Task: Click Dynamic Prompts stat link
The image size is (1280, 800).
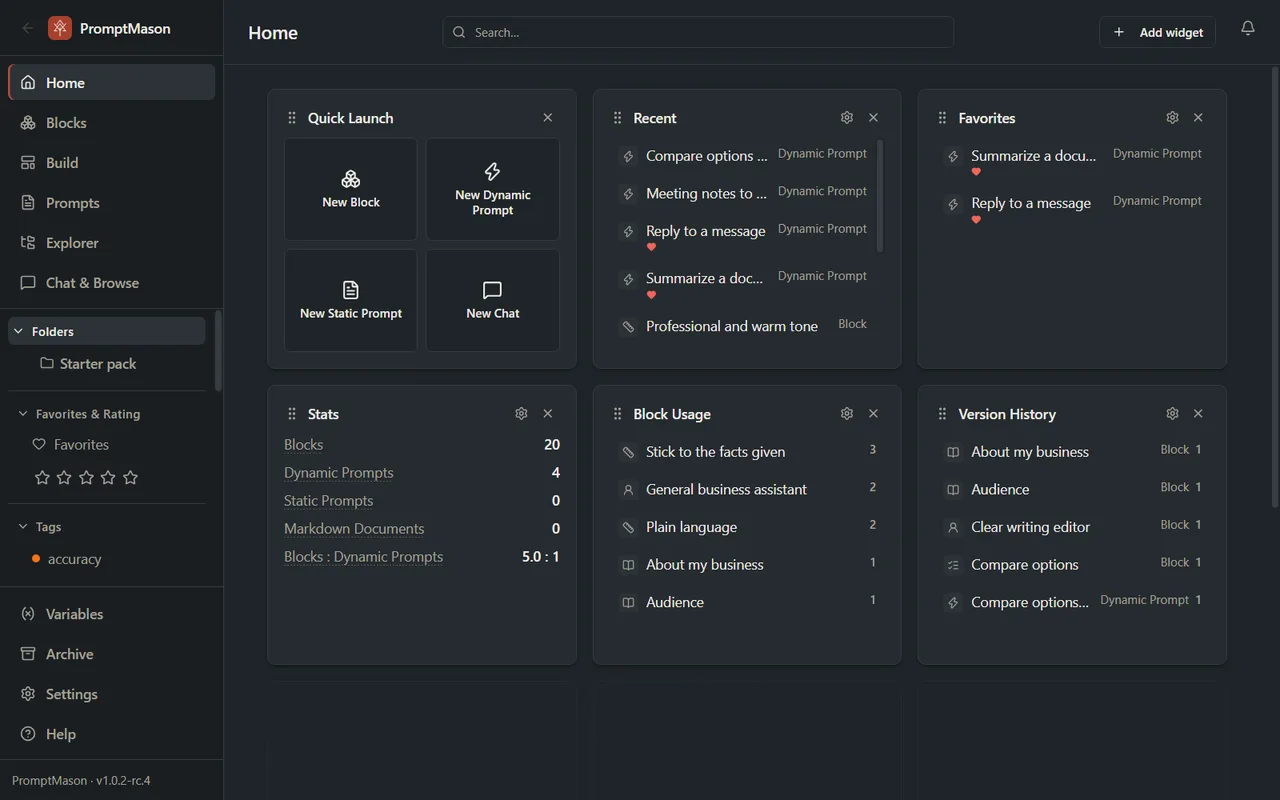Action: point(338,473)
